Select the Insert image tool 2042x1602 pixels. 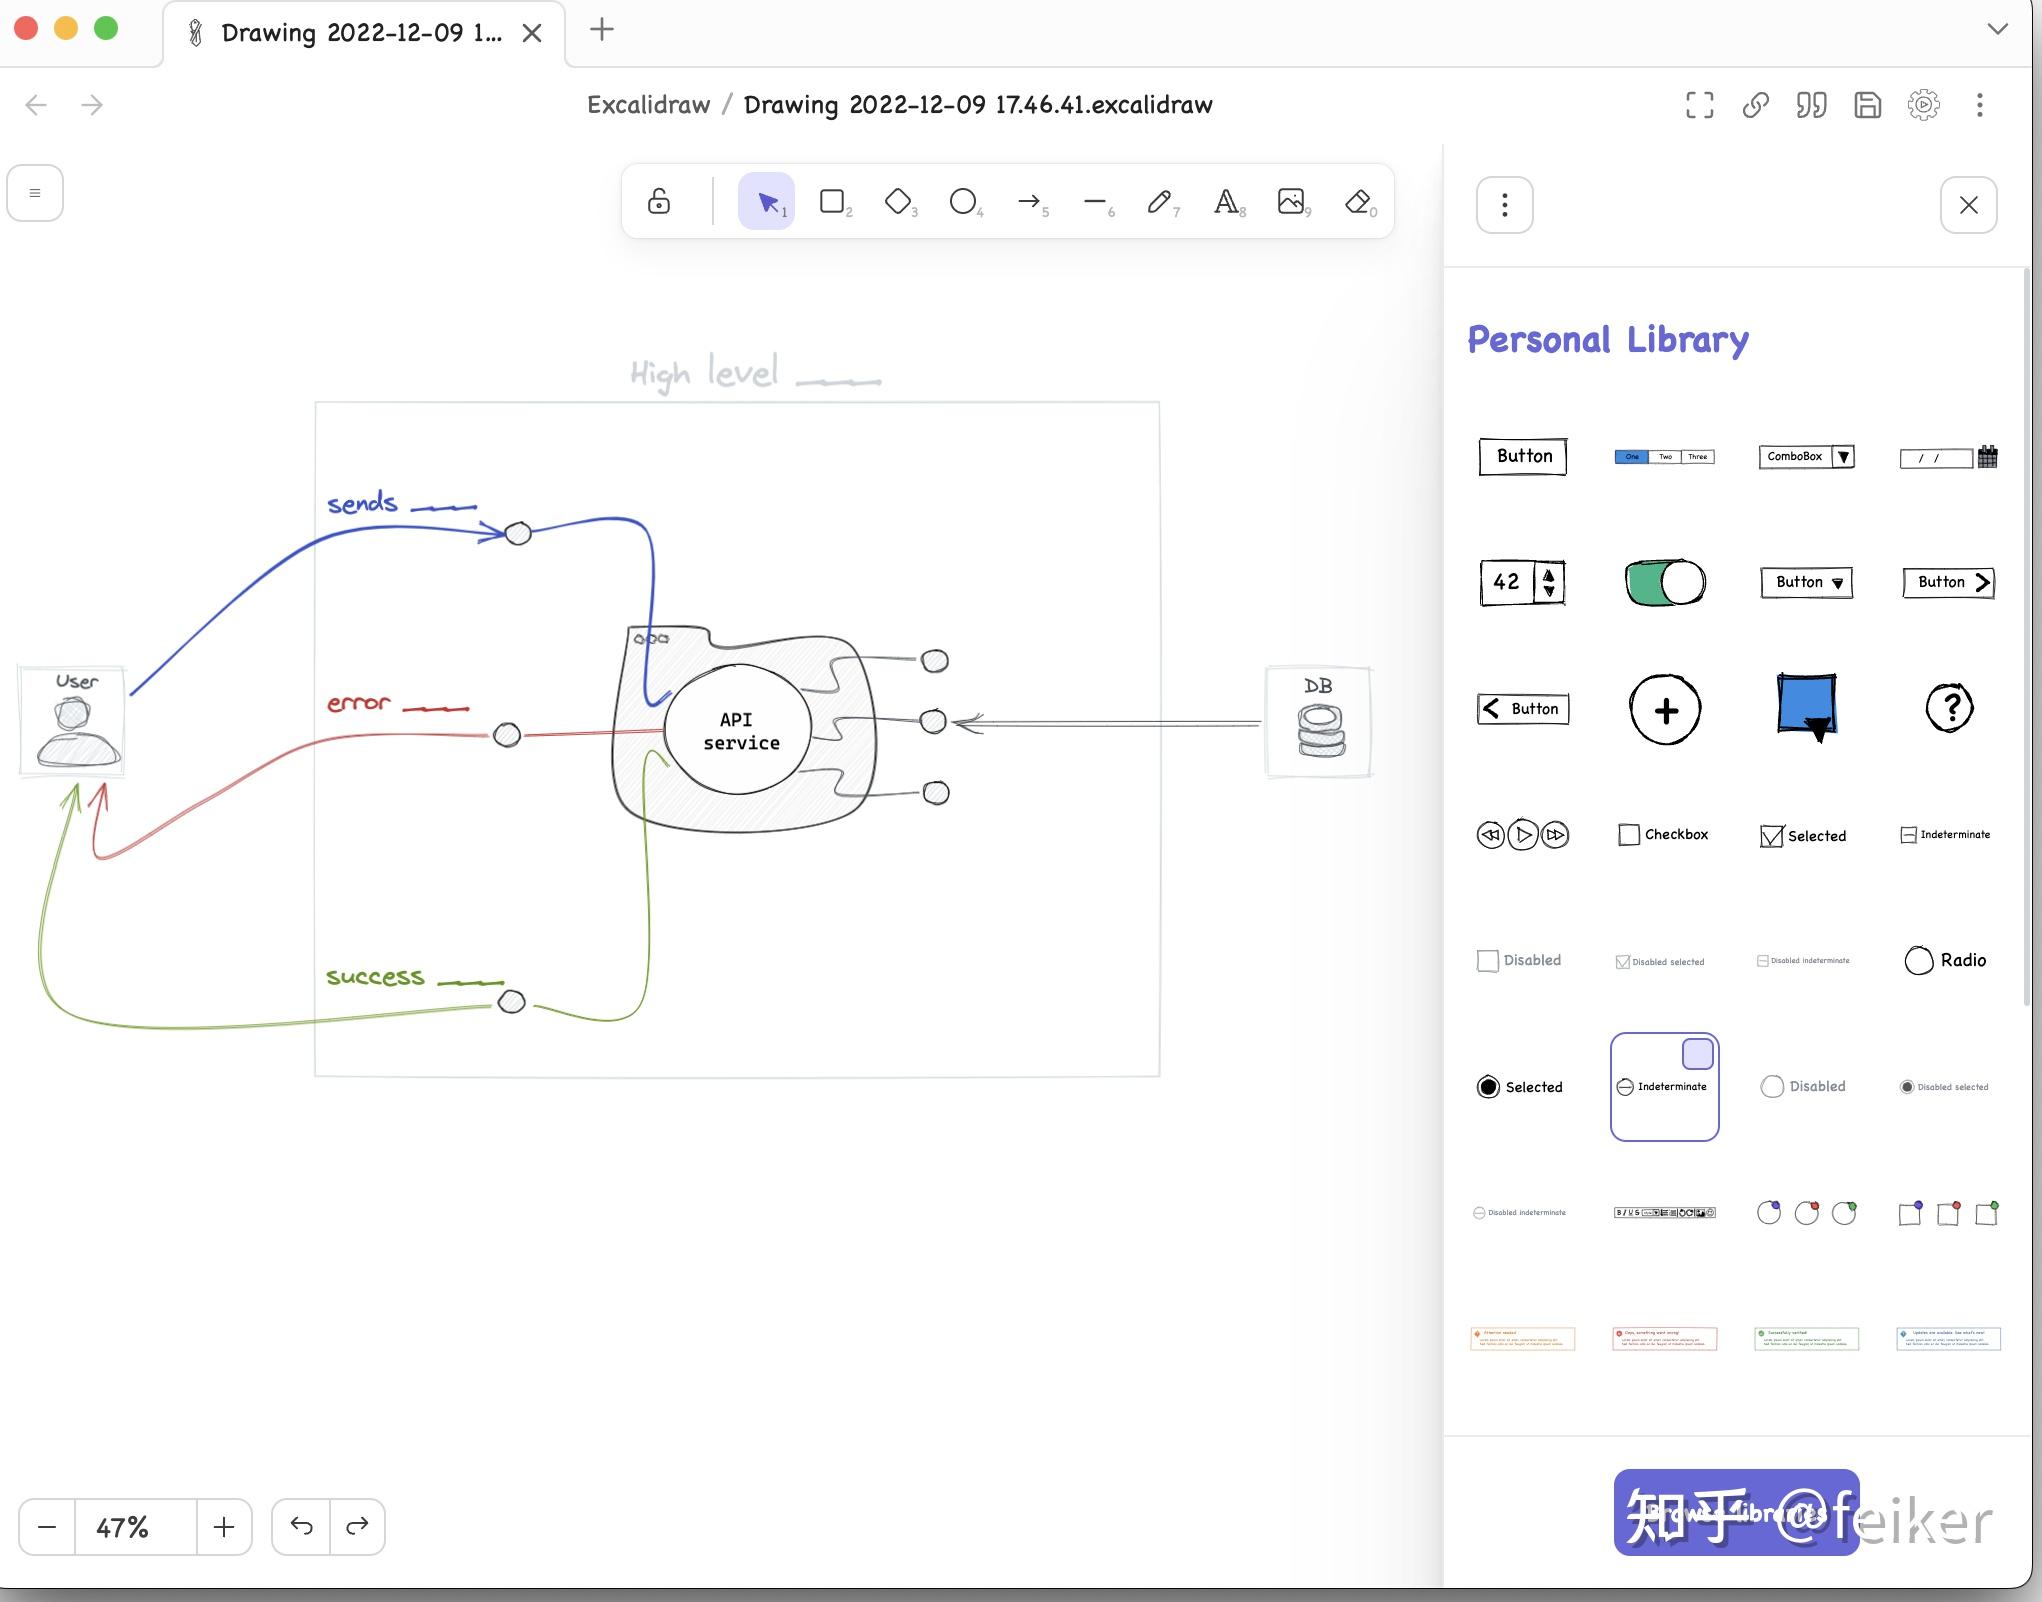click(x=1291, y=202)
